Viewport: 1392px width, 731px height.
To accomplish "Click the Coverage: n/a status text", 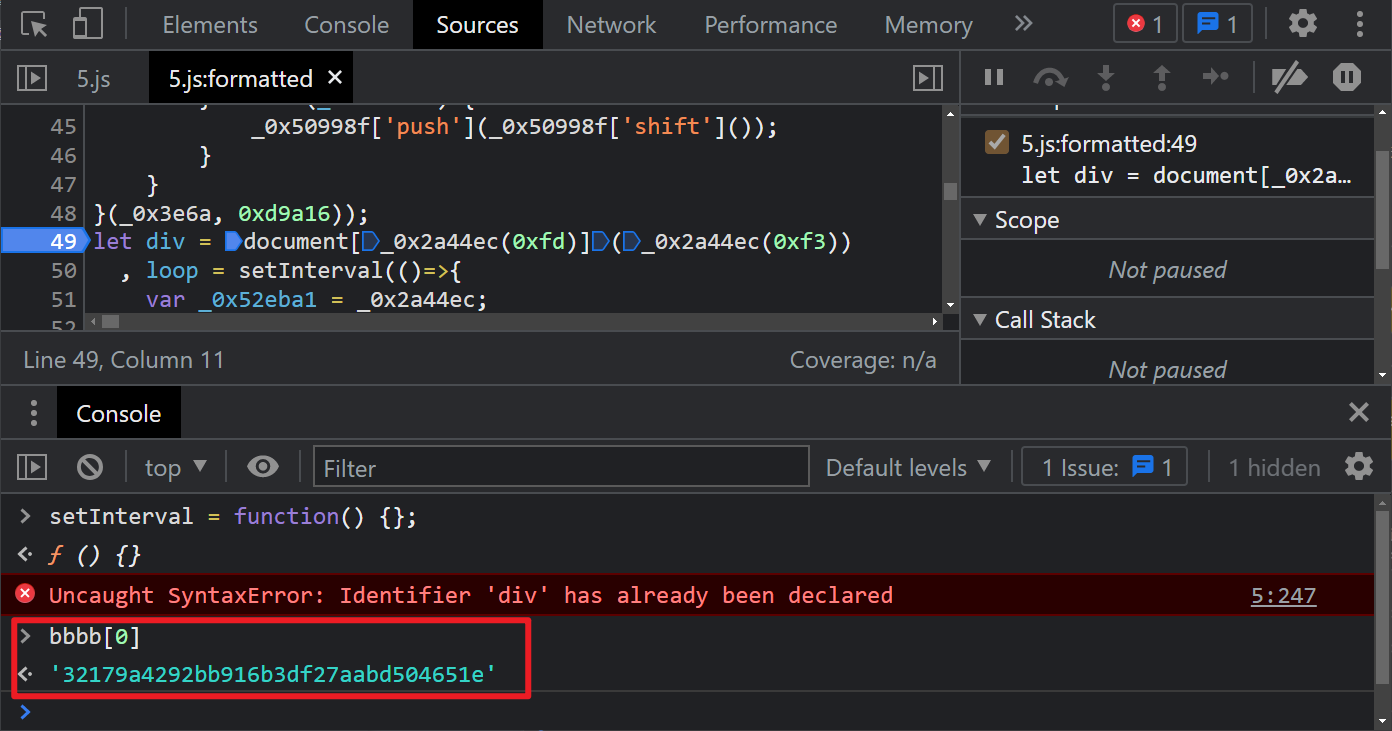I will 863,360.
